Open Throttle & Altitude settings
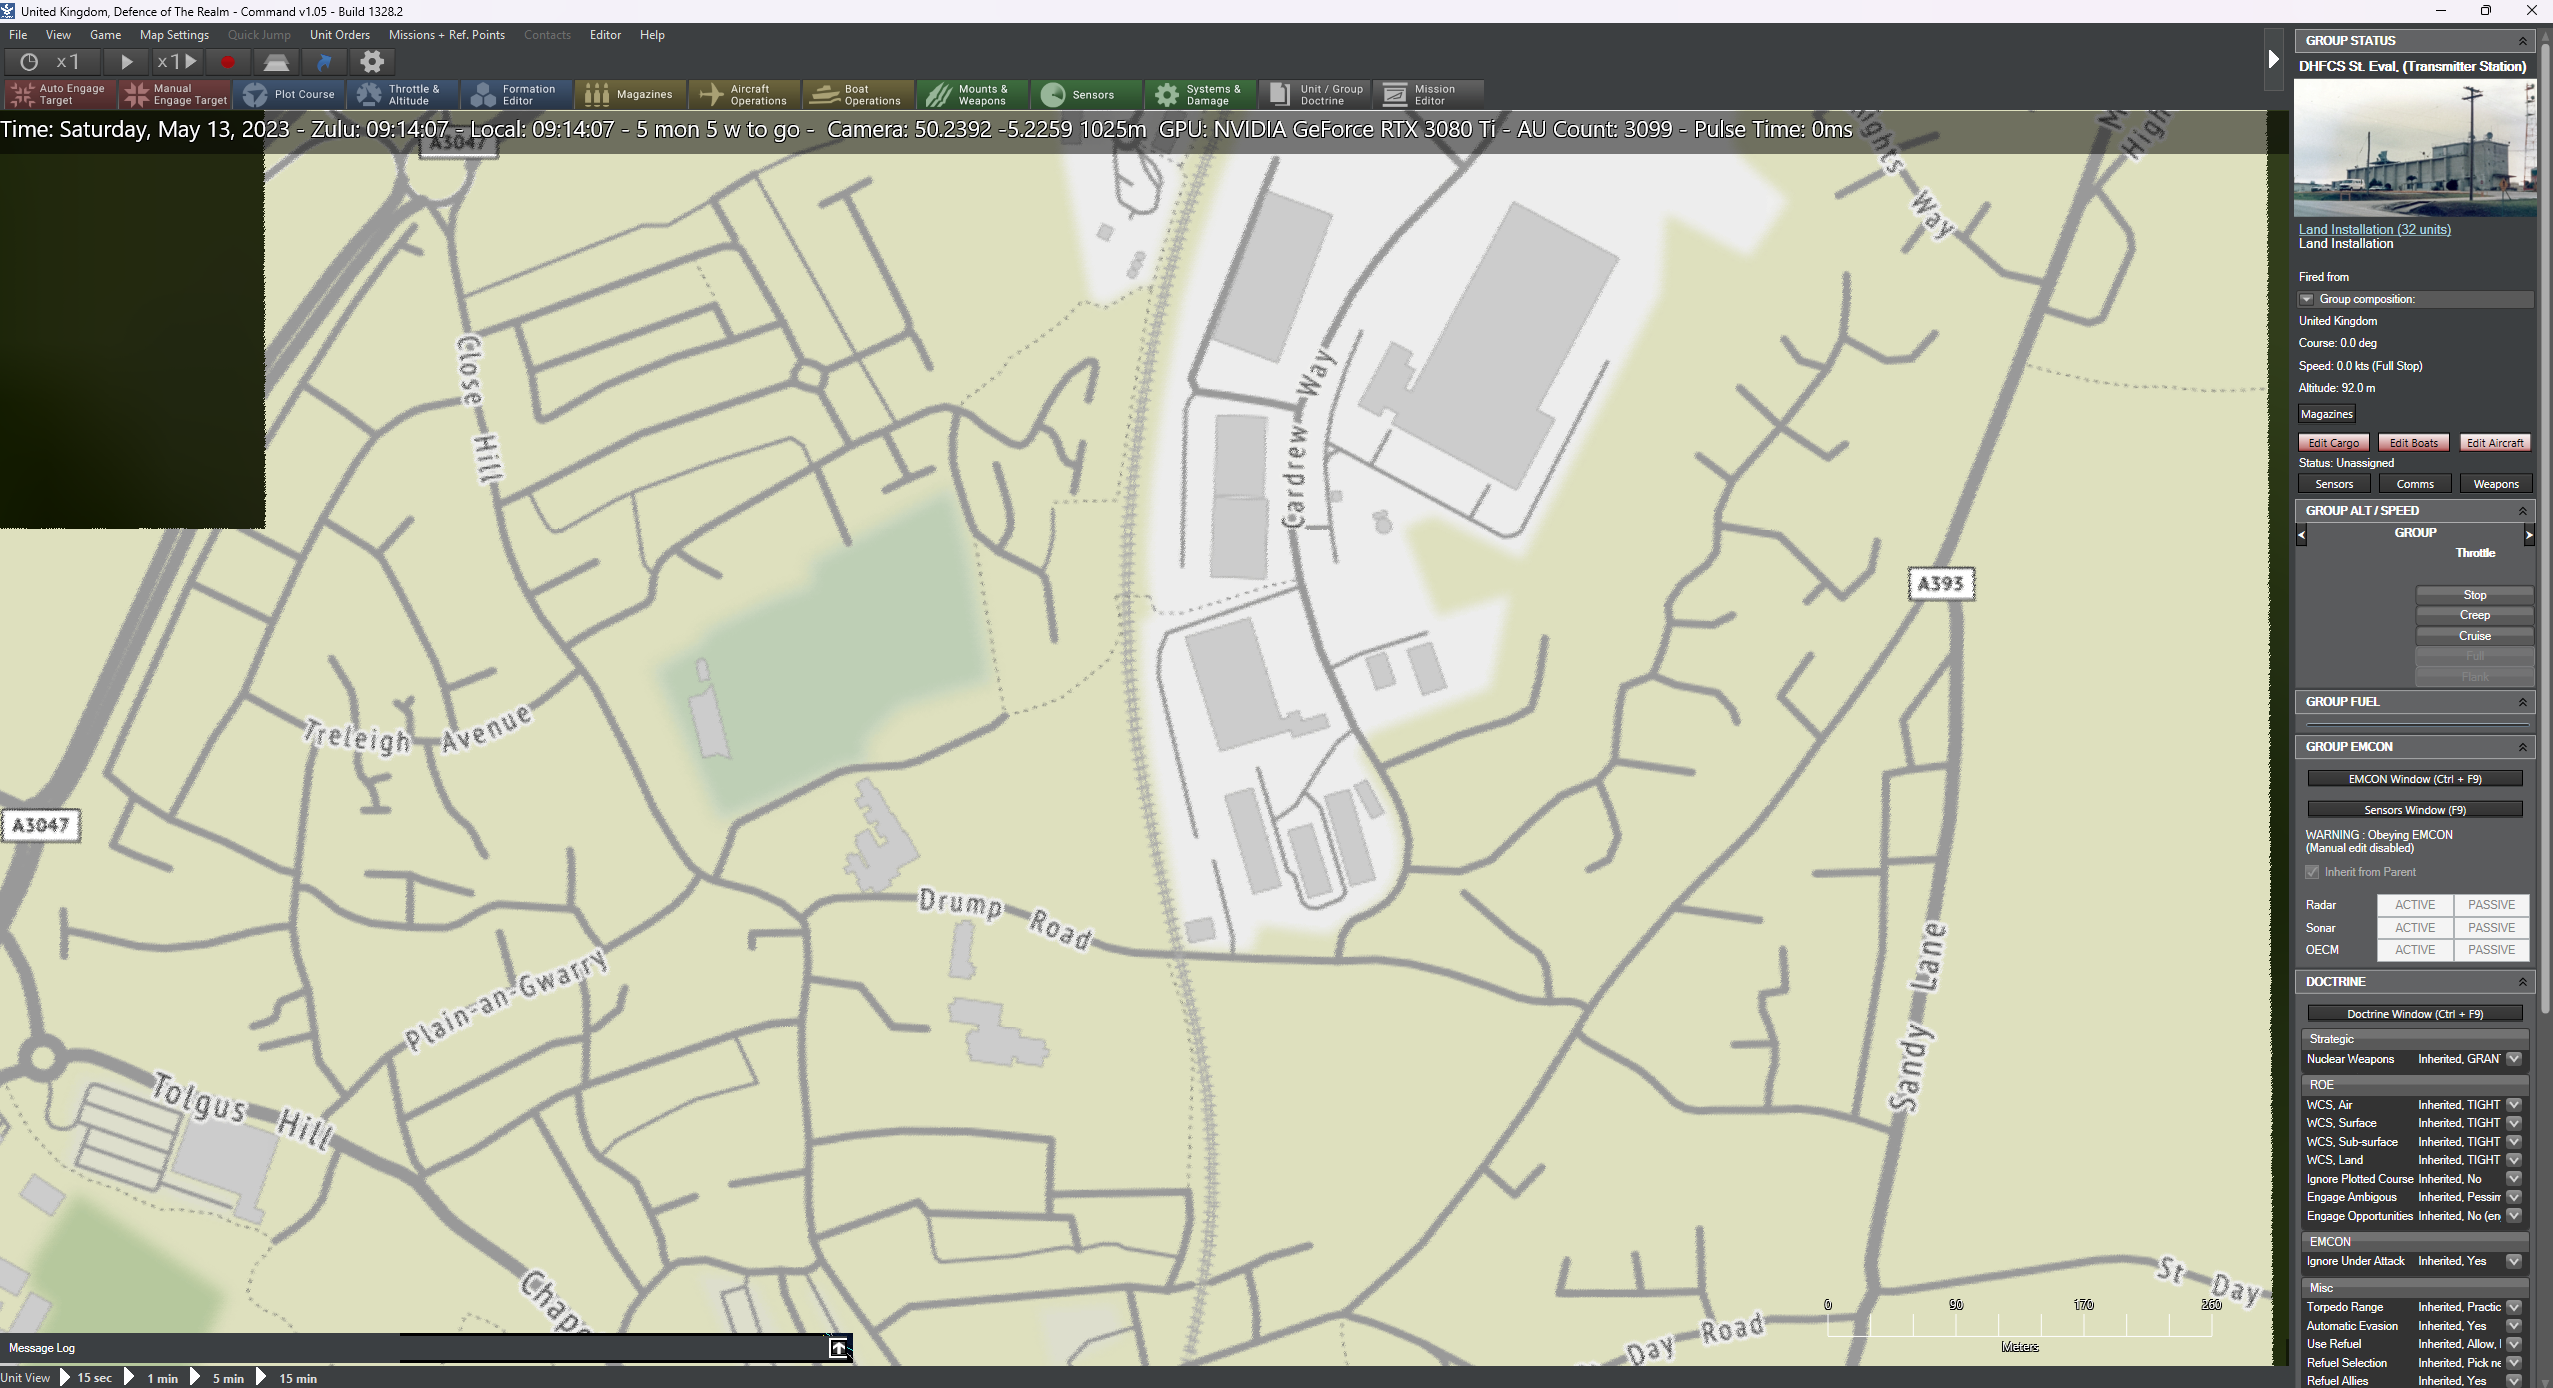Image resolution: width=2553 pixels, height=1388 pixels. [403, 94]
